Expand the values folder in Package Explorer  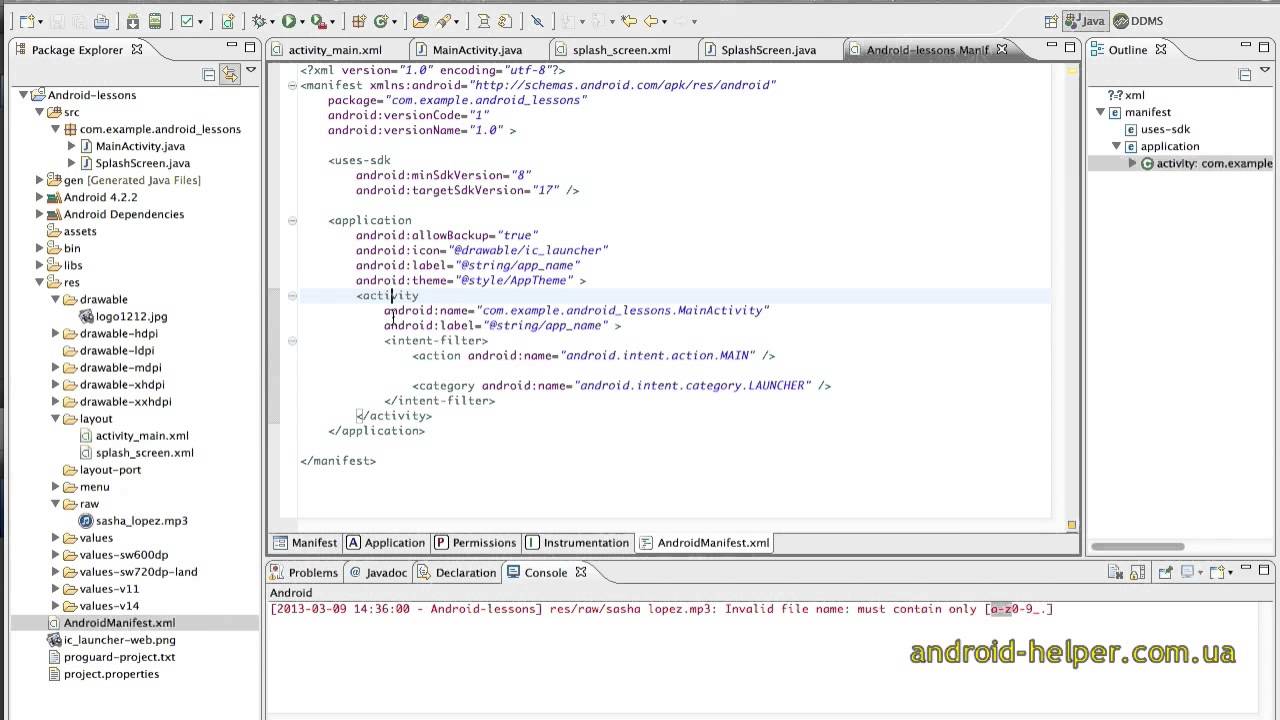(x=56, y=537)
